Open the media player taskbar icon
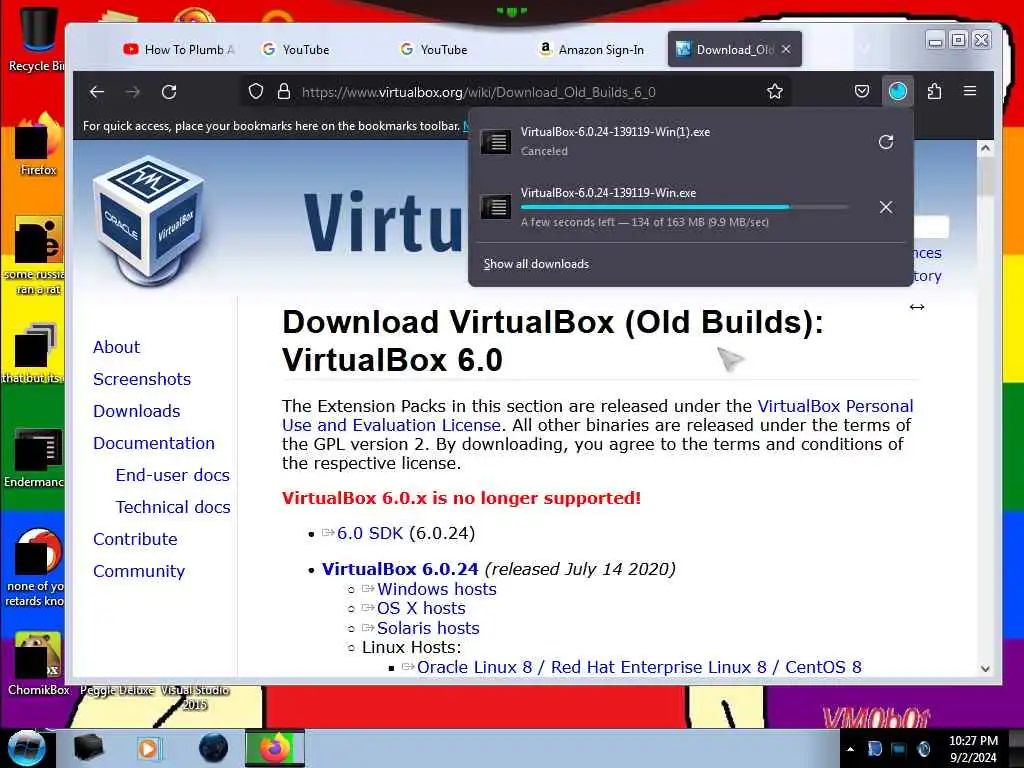The width and height of the screenshot is (1024, 768). [x=148, y=748]
